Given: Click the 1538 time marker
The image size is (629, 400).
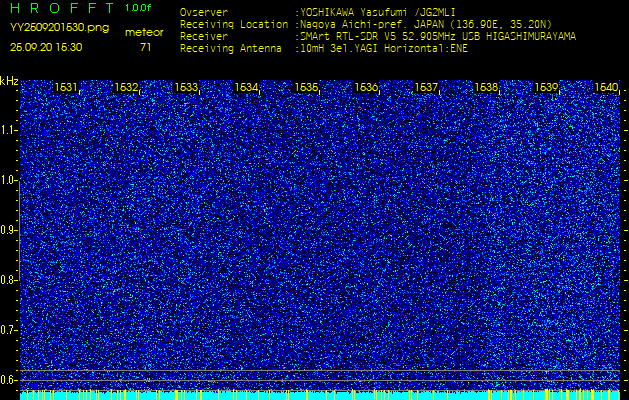Looking at the screenshot, I should click(x=485, y=88).
